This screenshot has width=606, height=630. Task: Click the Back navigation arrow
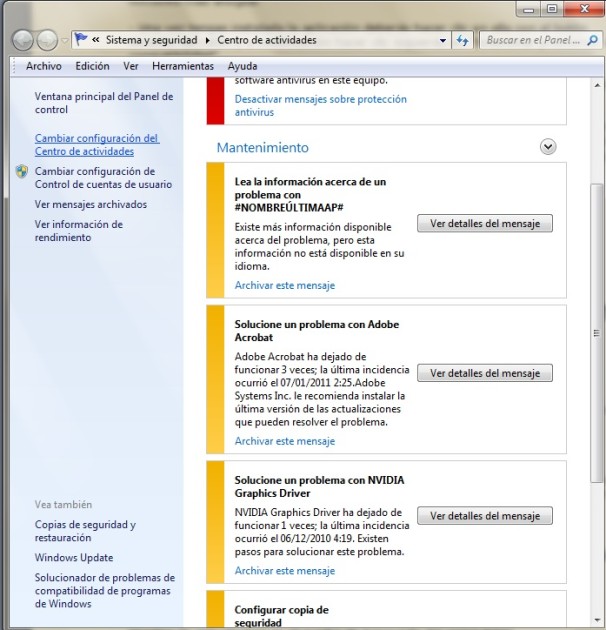point(23,40)
